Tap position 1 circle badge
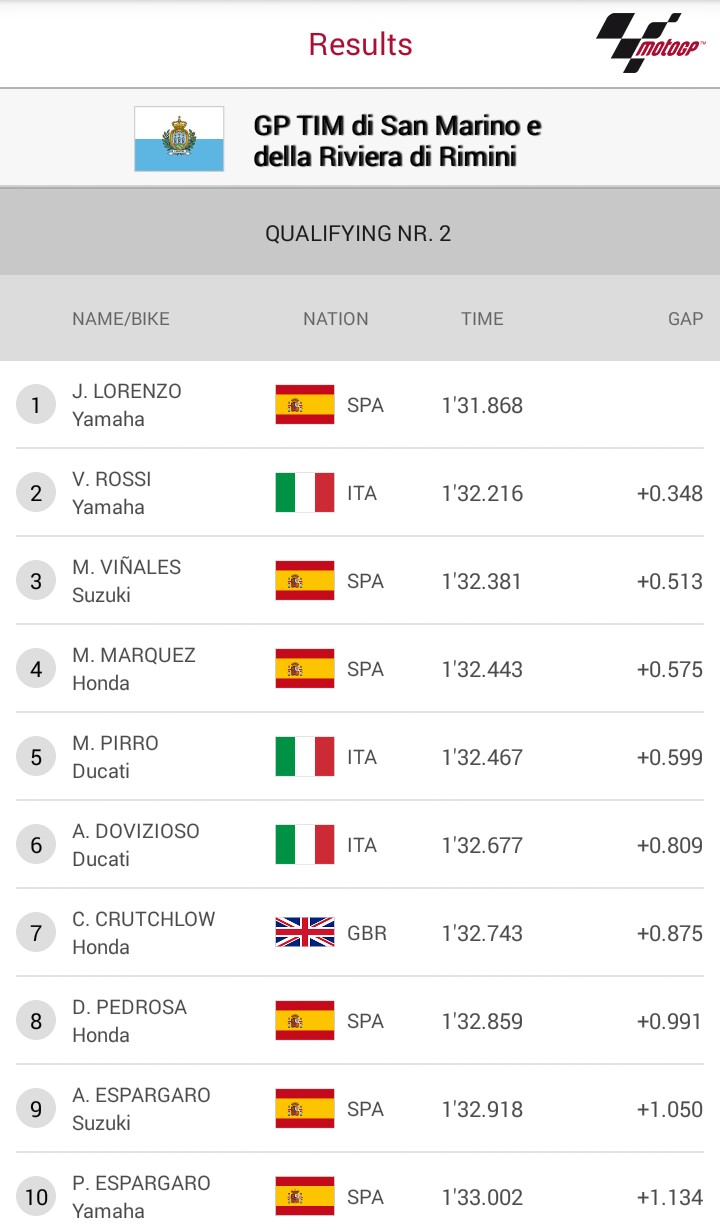Screen dimensions: 720x1229 point(36,405)
